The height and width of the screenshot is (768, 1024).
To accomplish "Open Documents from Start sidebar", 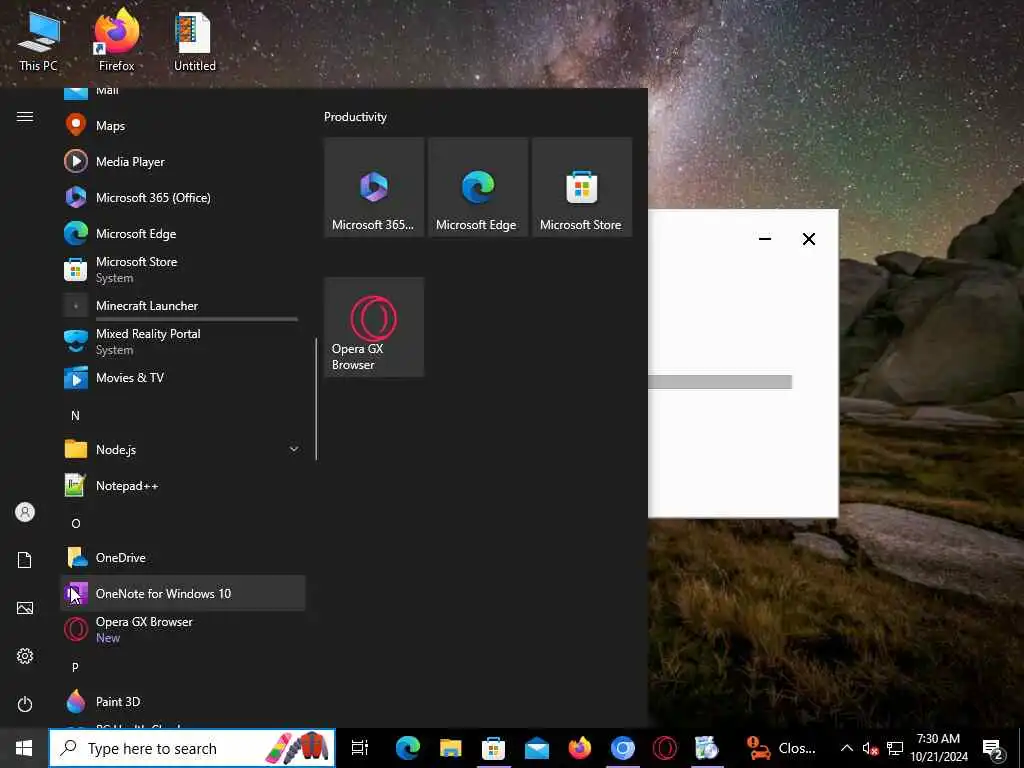I will [25, 560].
